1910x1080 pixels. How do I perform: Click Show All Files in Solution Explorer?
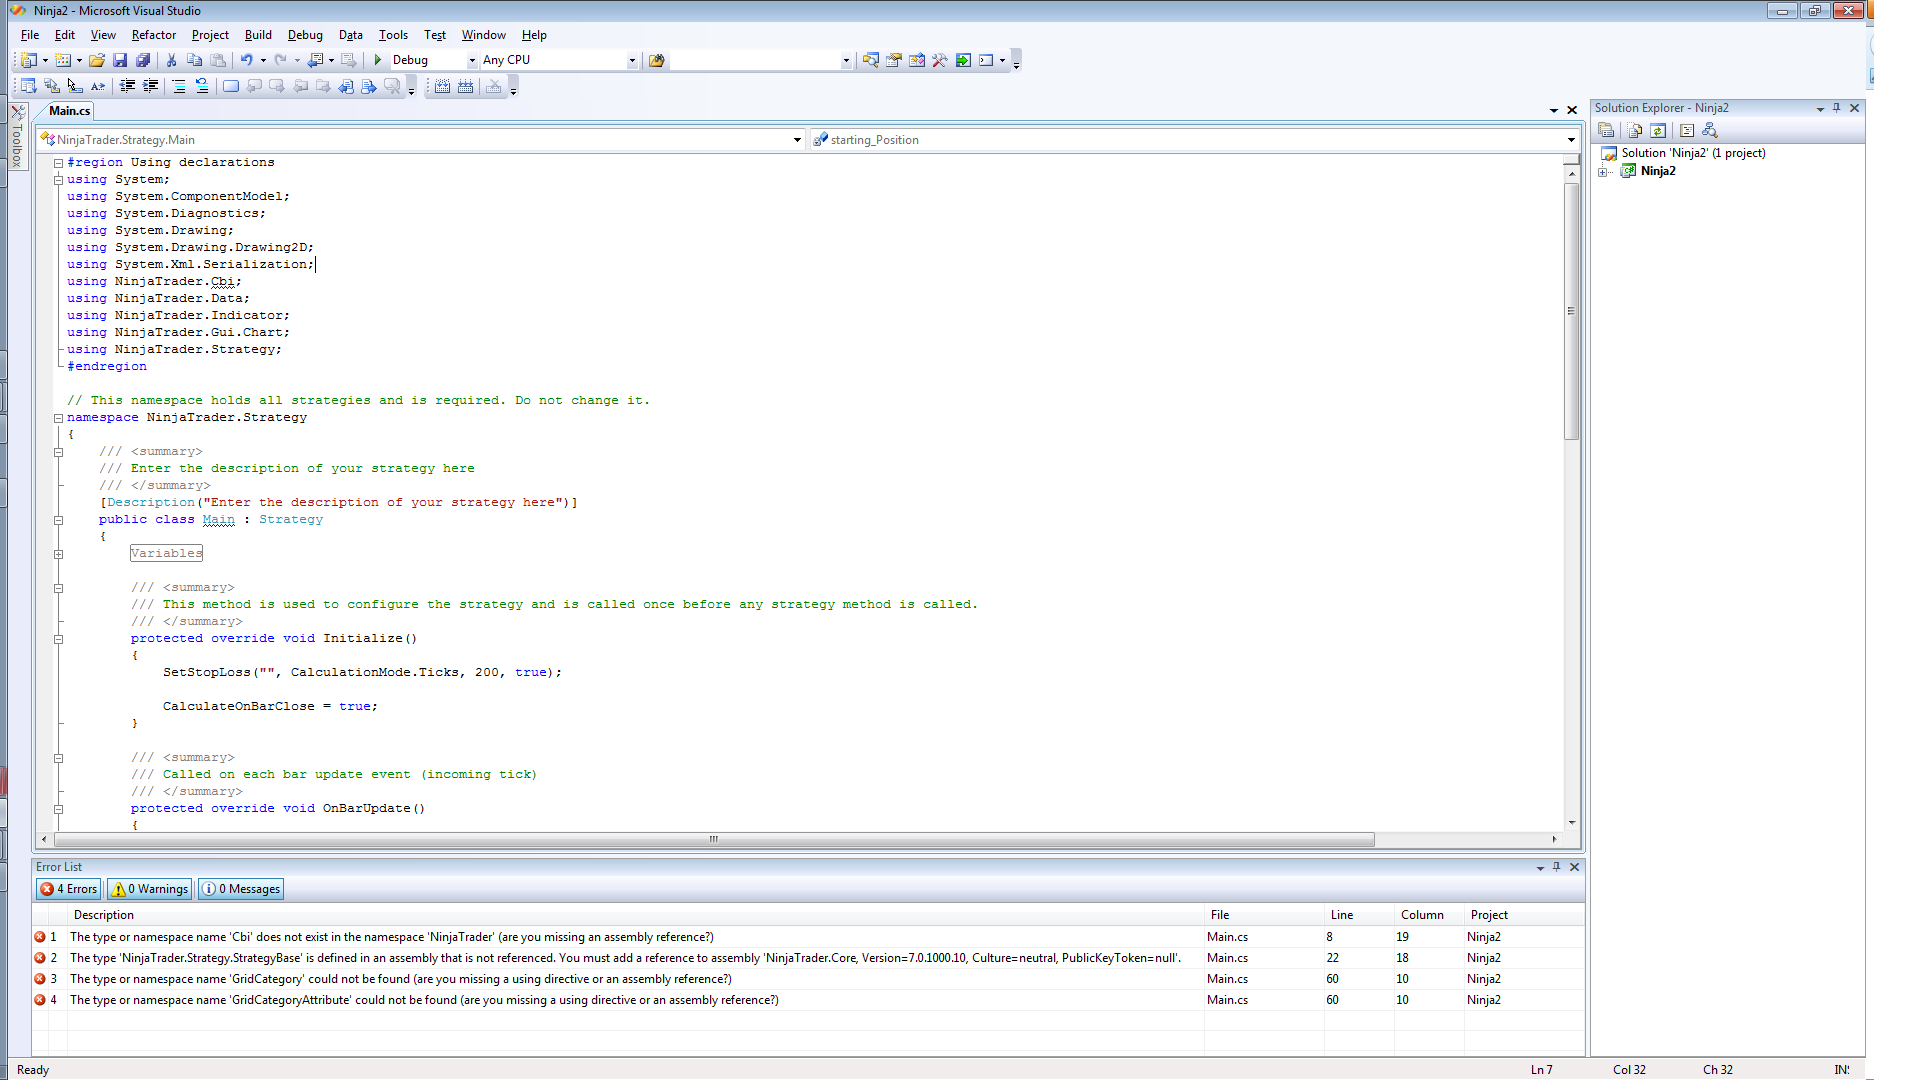(x=1635, y=131)
